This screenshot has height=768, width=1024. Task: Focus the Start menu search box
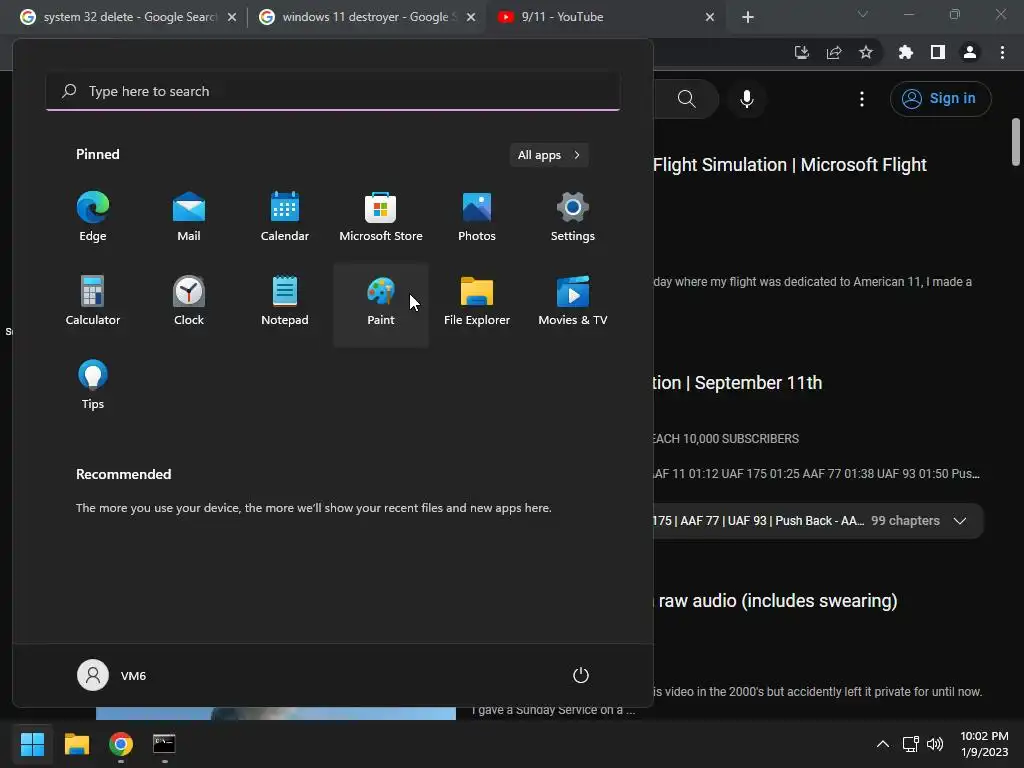point(333,91)
